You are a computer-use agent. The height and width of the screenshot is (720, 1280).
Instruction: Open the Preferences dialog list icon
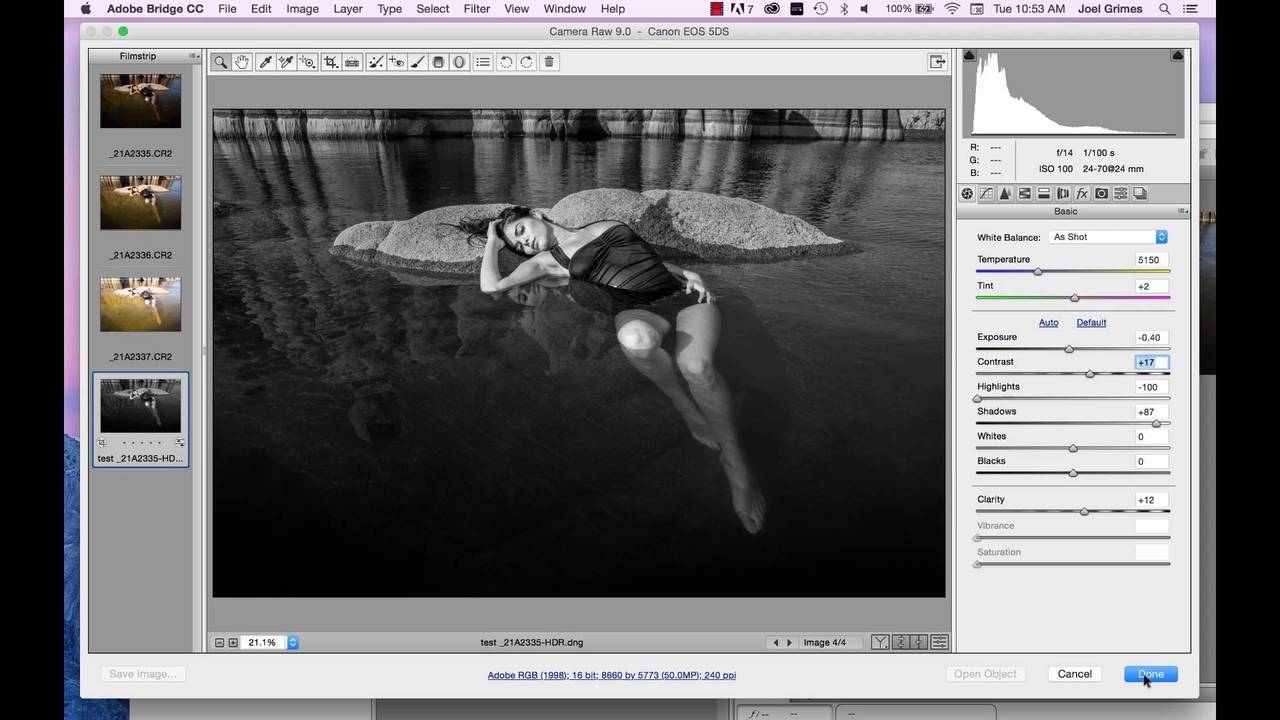pos(483,62)
